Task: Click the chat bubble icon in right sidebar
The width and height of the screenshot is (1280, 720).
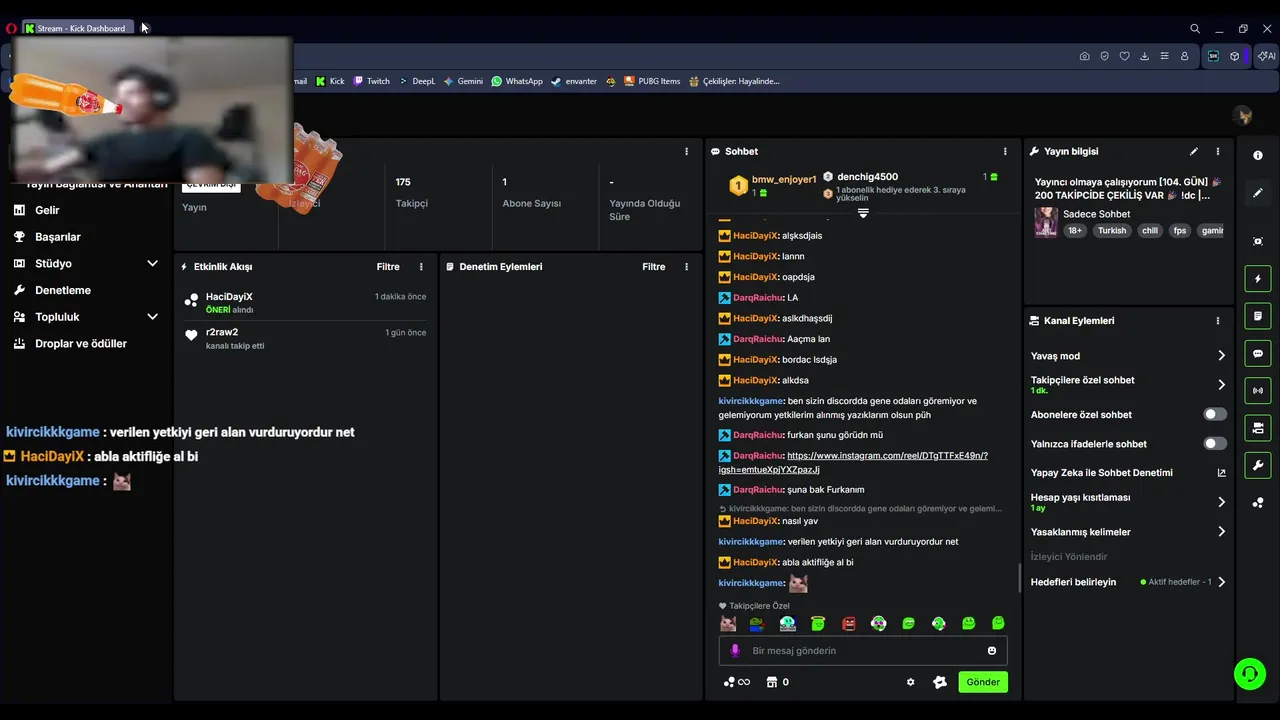Action: [1257, 353]
